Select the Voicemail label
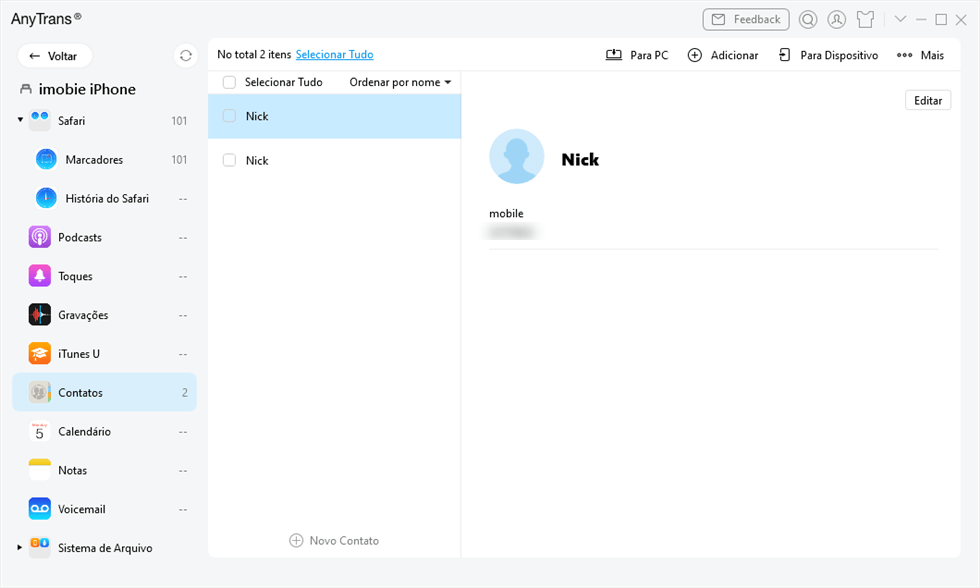This screenshot has height=588, width=980. 82,509
